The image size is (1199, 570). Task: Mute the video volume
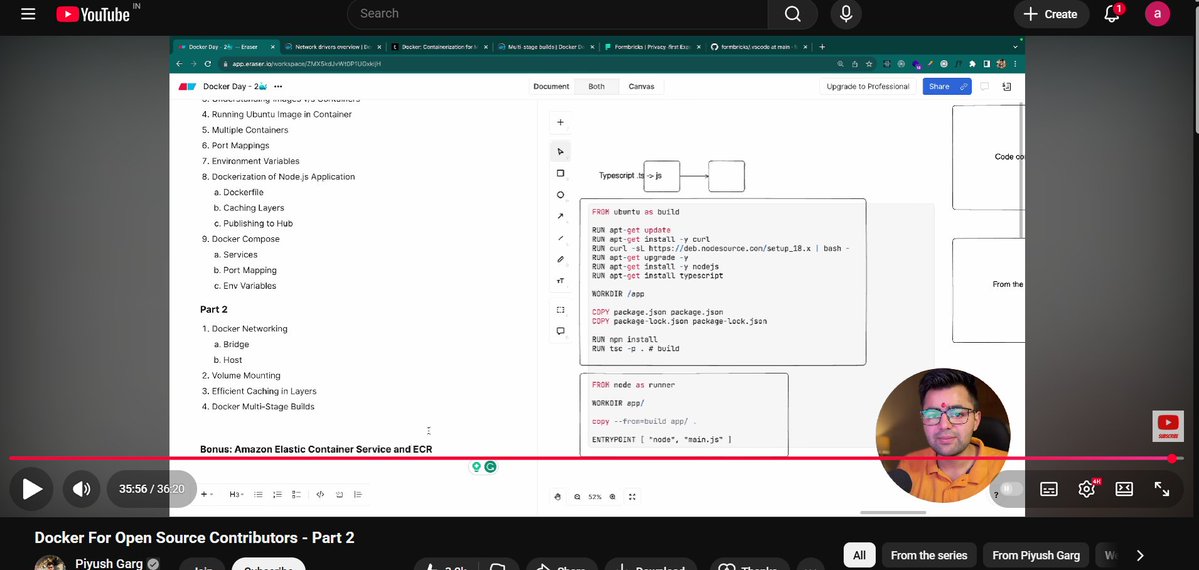click(x=81, y=489)
